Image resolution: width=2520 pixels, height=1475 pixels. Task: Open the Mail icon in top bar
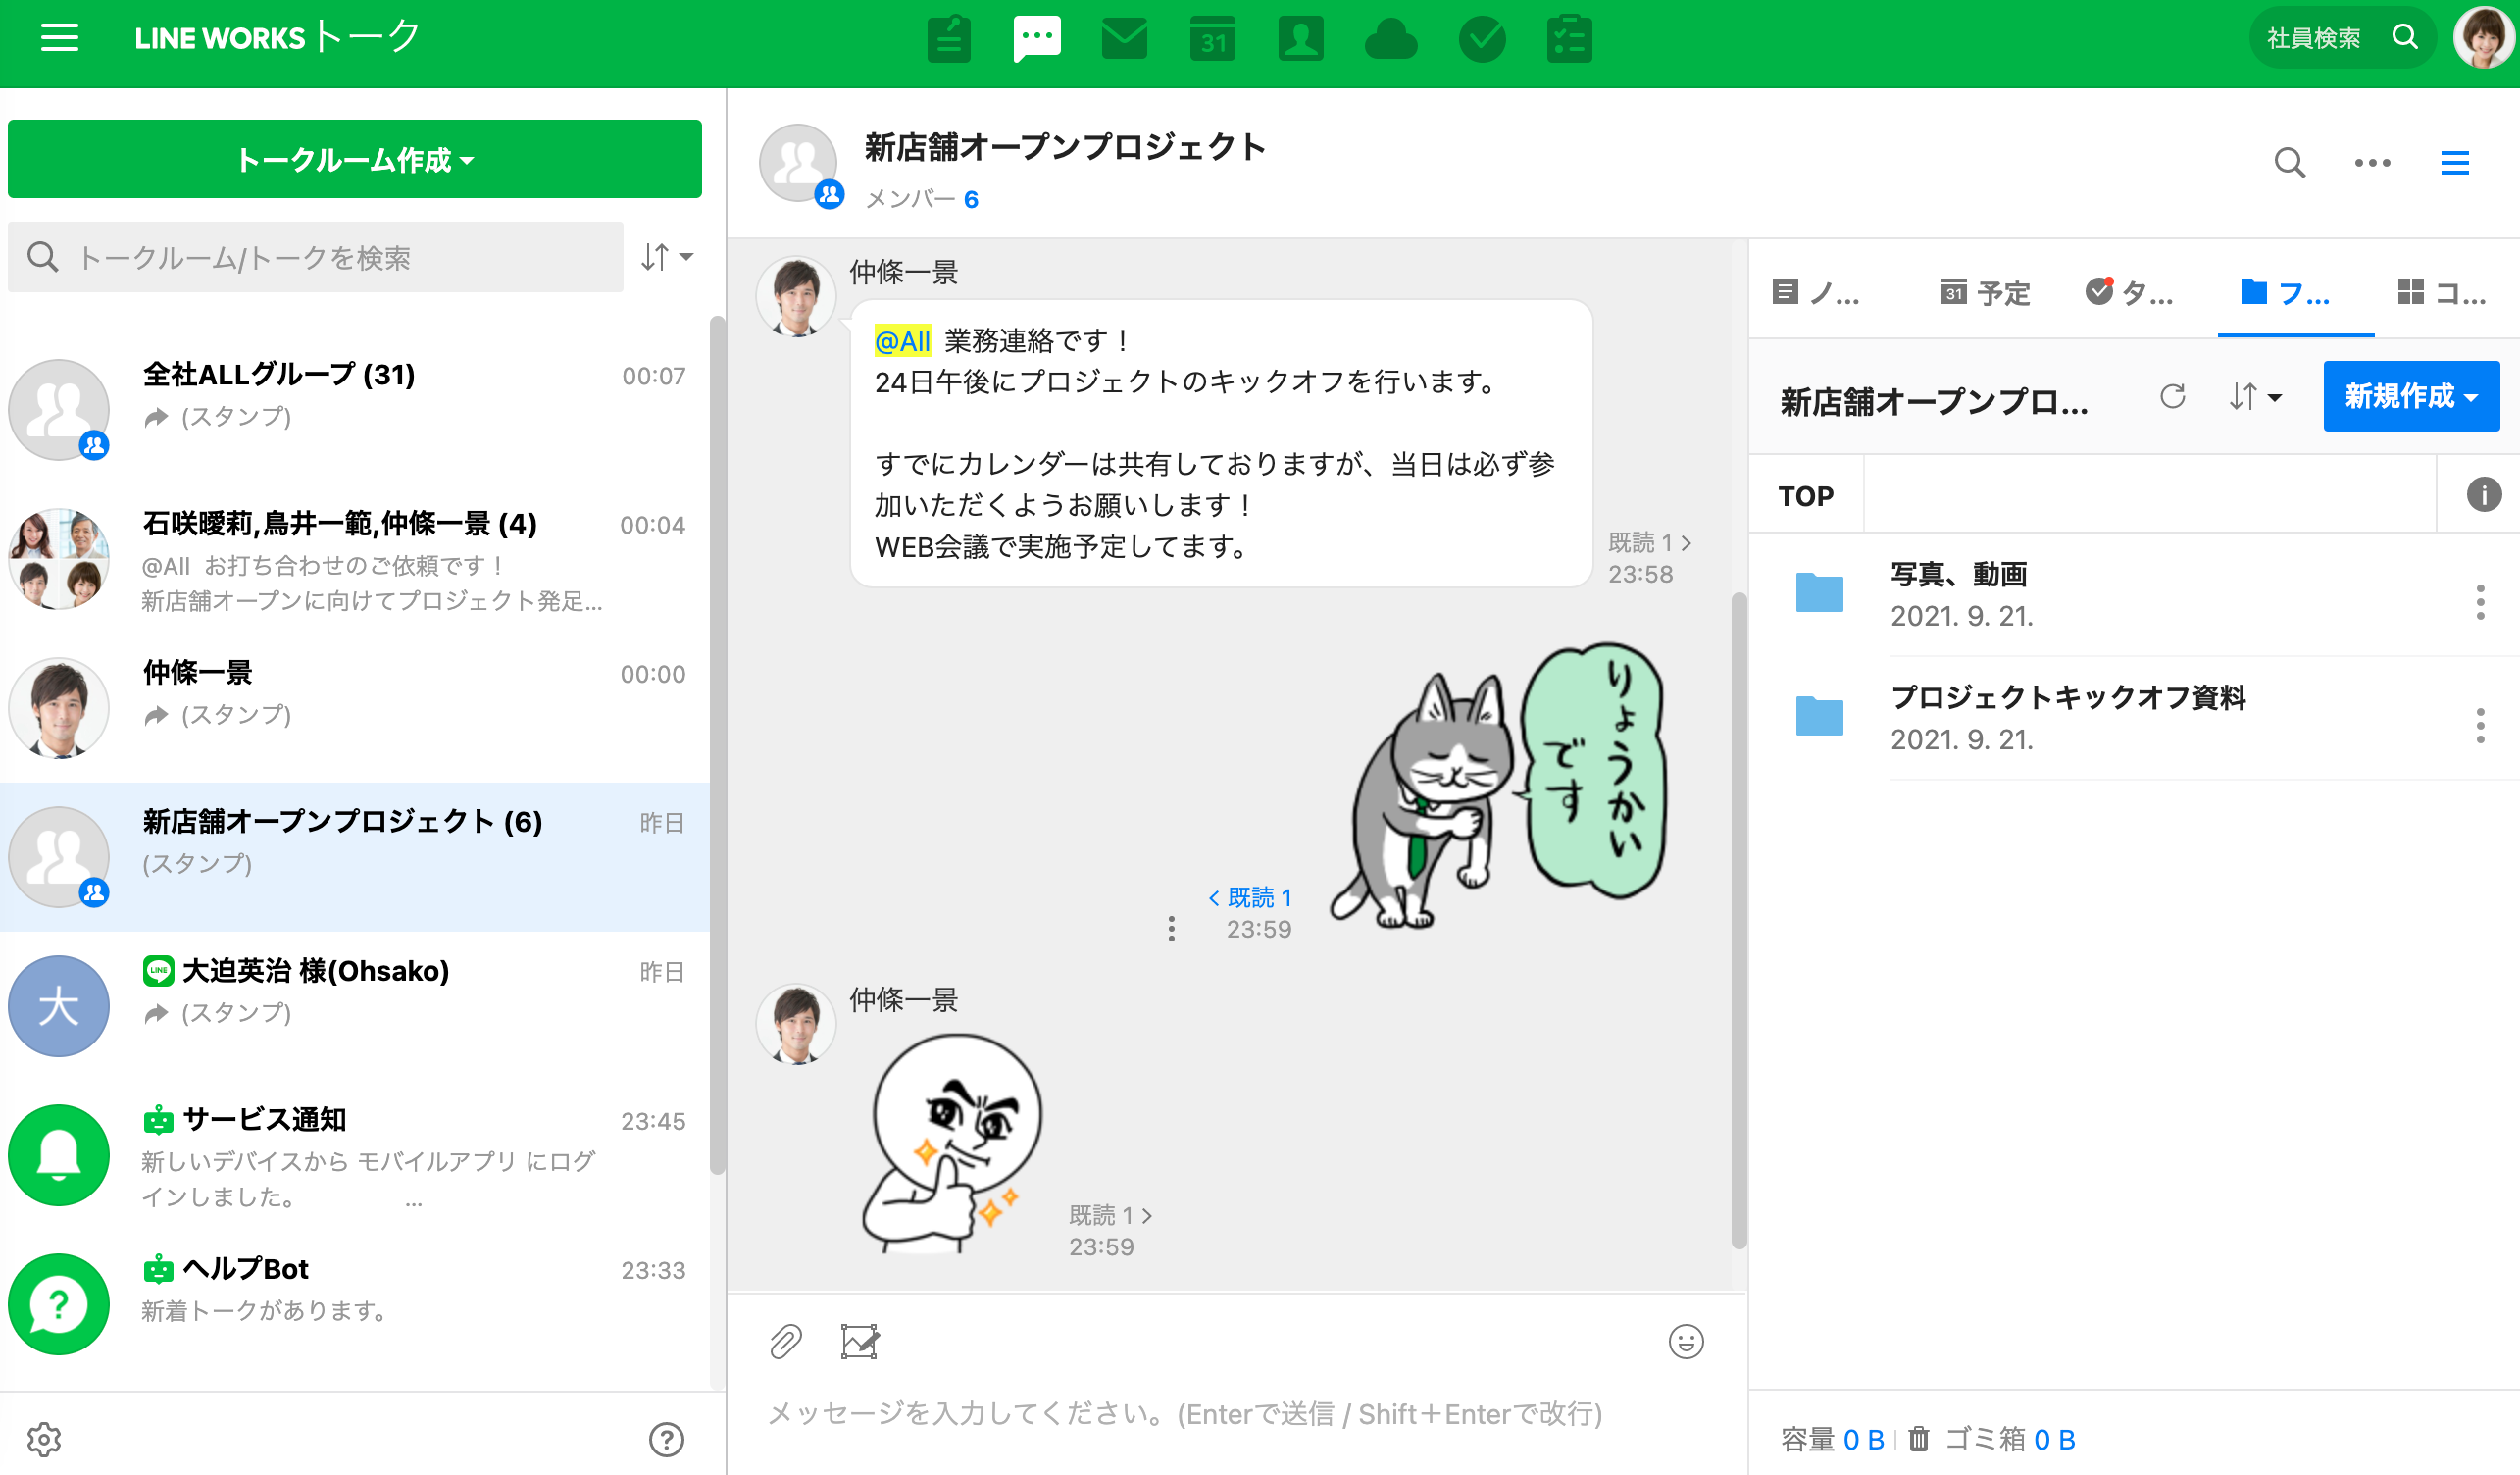(x=1124, y=40)
